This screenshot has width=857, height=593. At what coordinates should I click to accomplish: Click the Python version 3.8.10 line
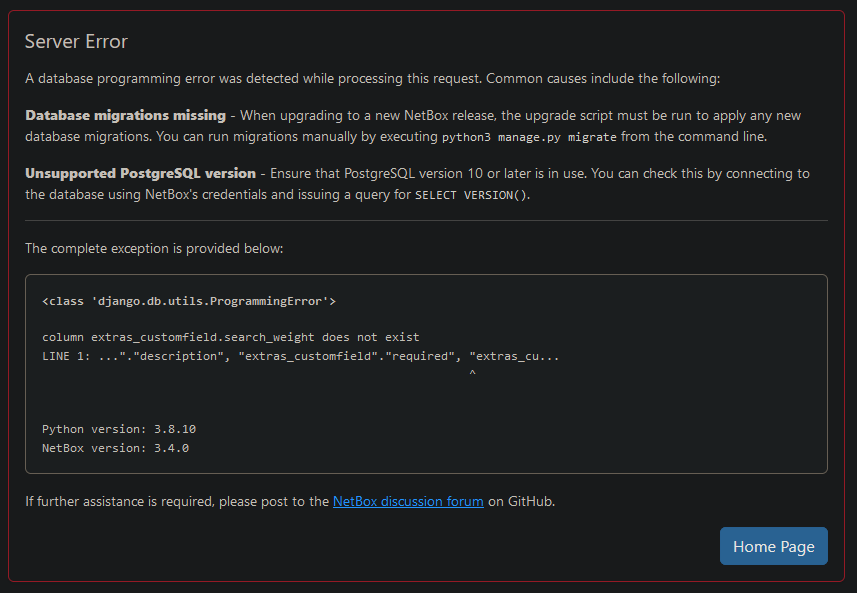click(119, 429)
